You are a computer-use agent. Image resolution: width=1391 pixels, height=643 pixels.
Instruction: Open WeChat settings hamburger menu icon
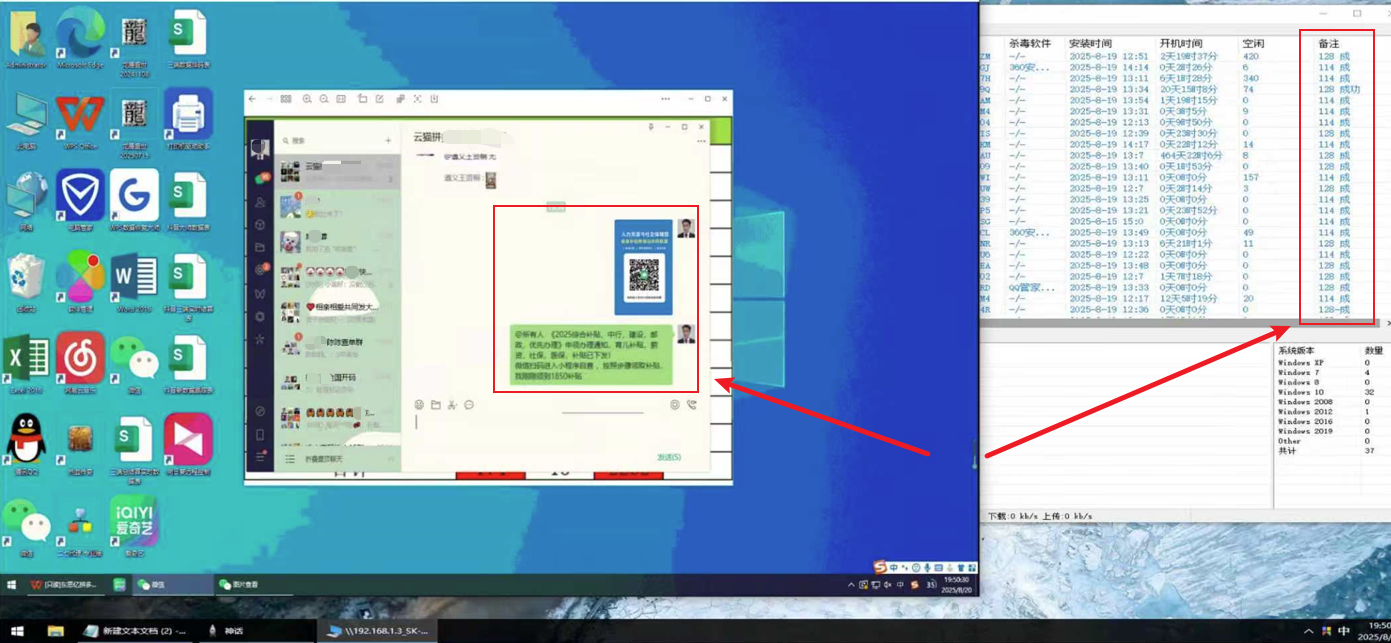tap(260, 456)
